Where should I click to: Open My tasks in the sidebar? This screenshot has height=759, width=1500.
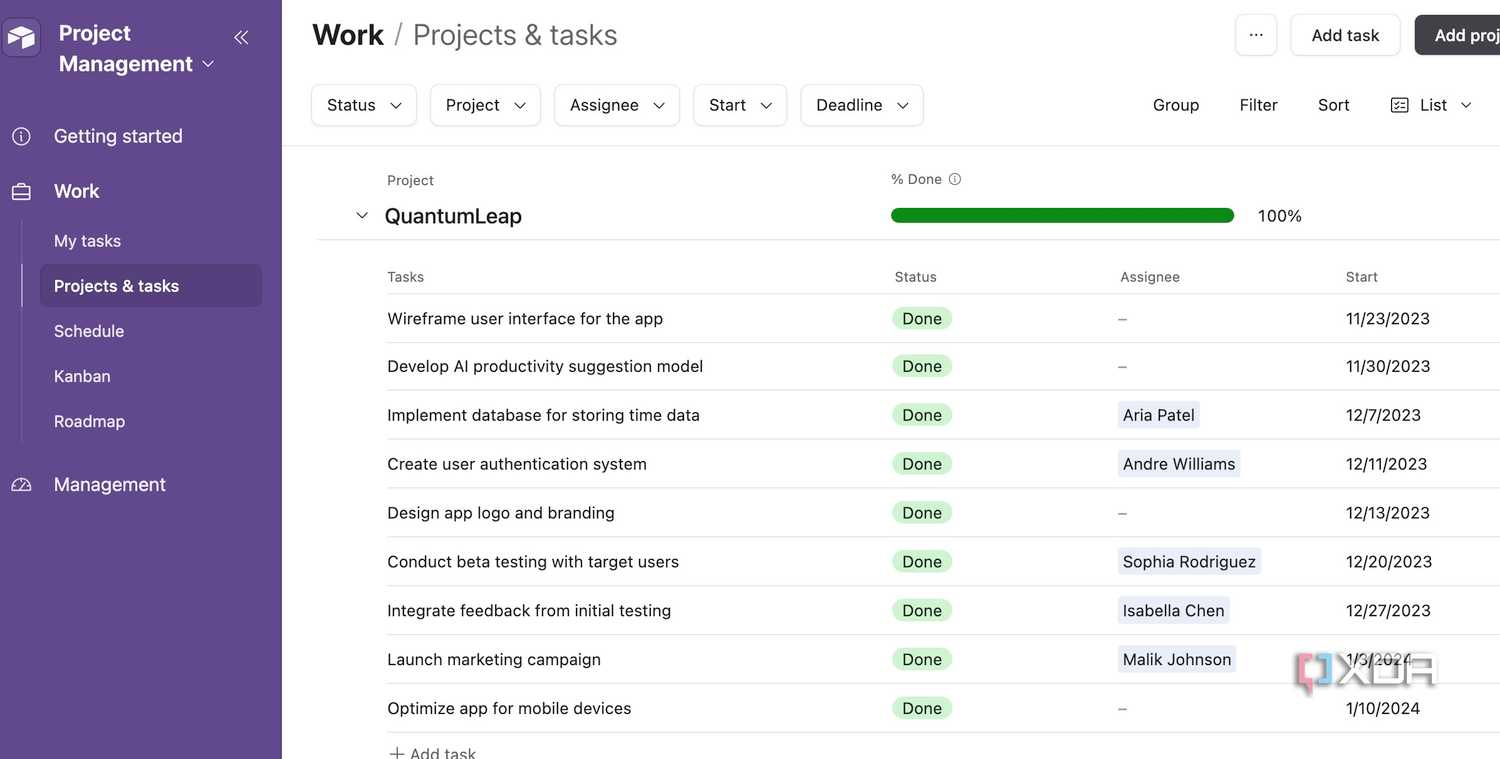(x=87, y=241)
